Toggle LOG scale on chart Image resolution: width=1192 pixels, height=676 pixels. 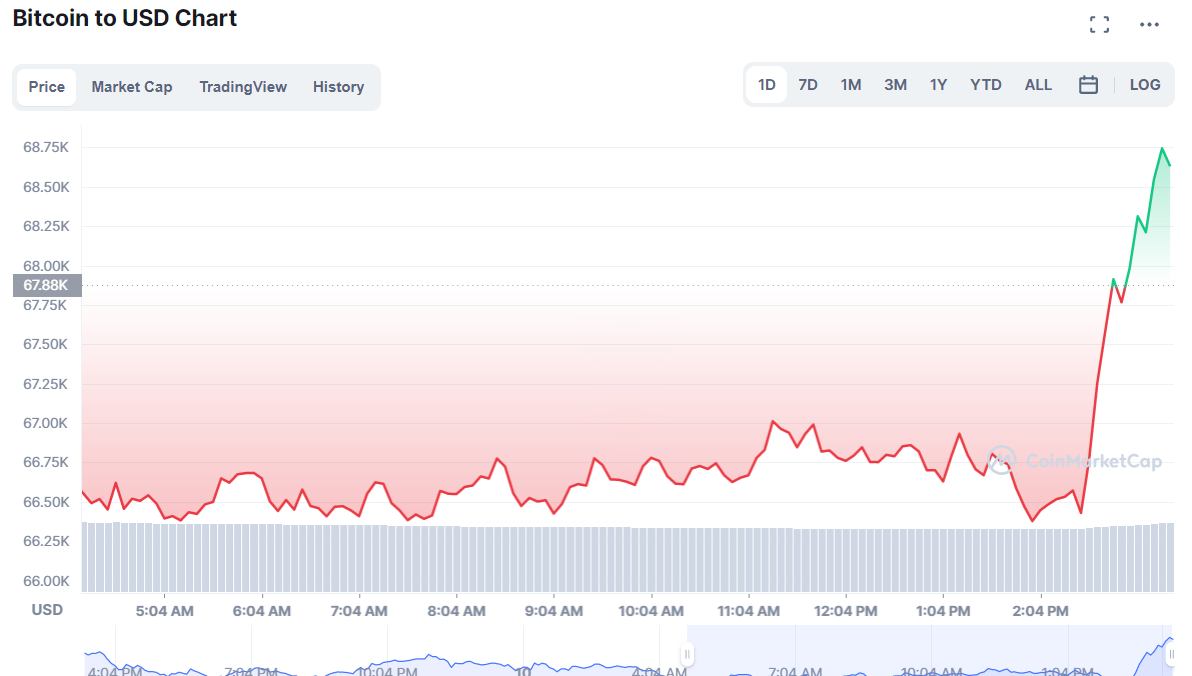click(1145, 85)
